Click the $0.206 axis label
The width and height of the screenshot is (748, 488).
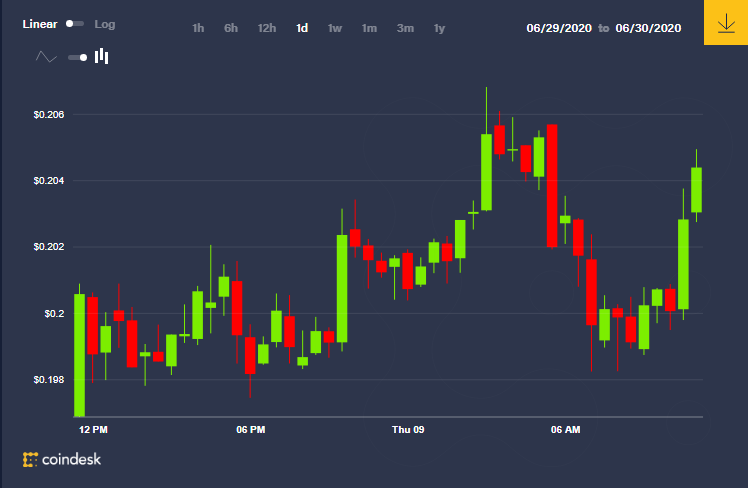pyautogui.click(x=49, y=114)
